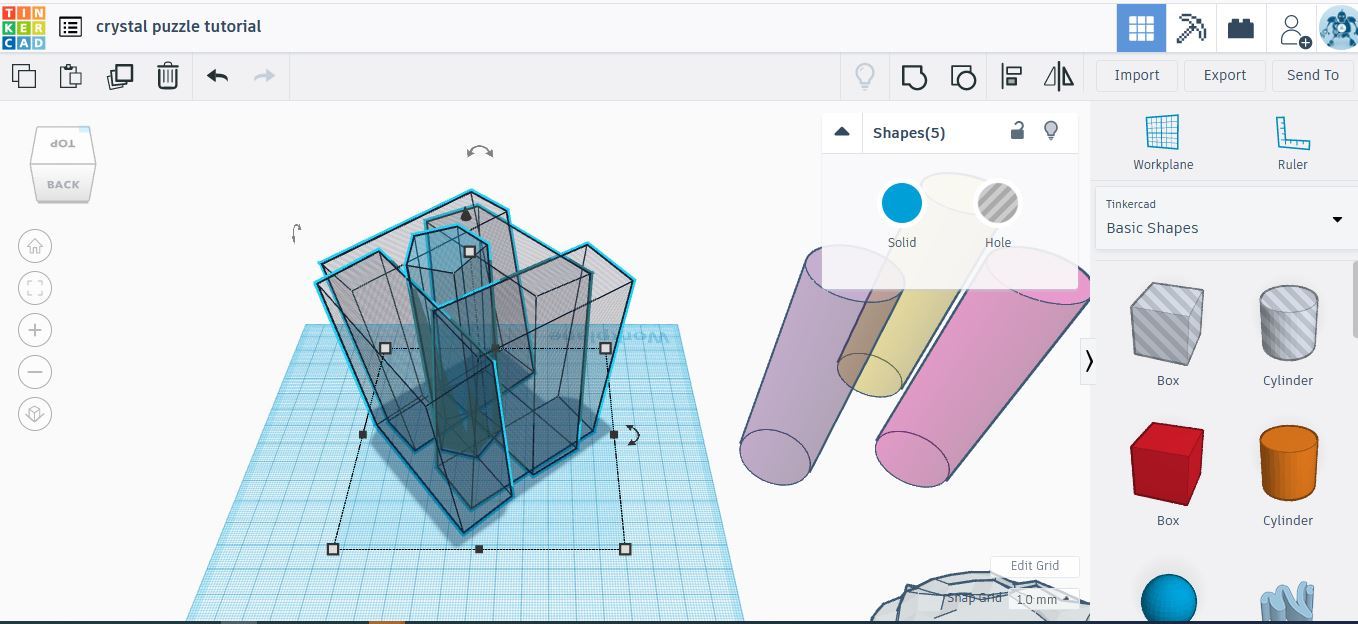Screen dimensions: 1358x624
Task: Click the view cube BACK face
Action: click(x=63, y=184)
